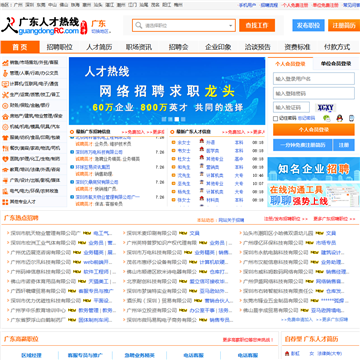
Task: Click the orange 查找工作 search button
Action: 257,25
